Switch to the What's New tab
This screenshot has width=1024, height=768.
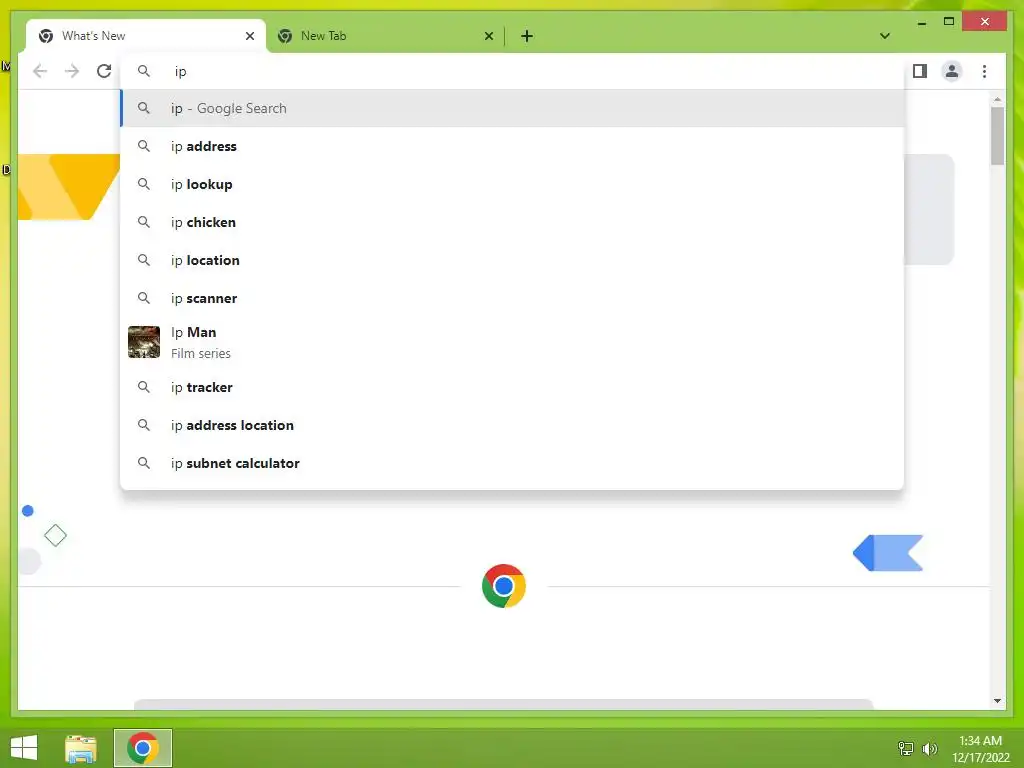tap(146, 36)
